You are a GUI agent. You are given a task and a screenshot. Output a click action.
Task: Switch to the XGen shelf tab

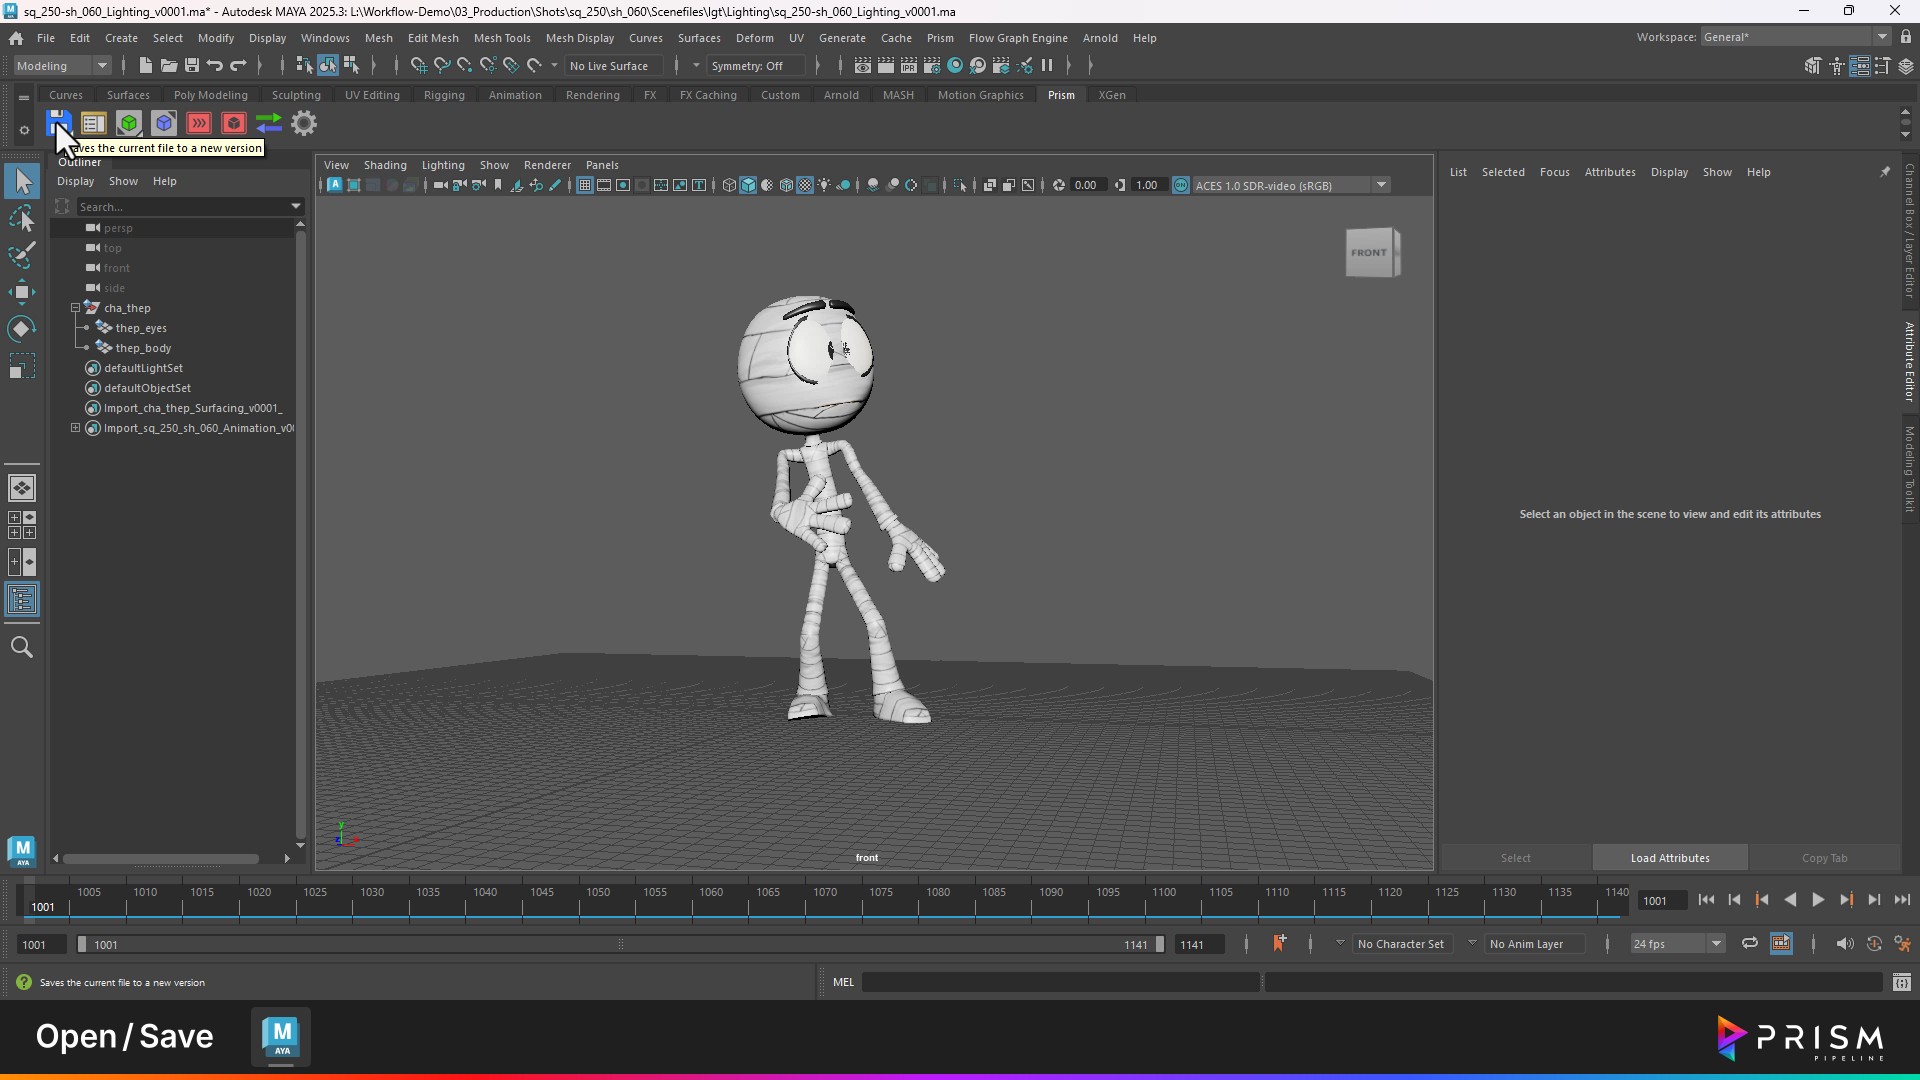tap(1112, 95)
